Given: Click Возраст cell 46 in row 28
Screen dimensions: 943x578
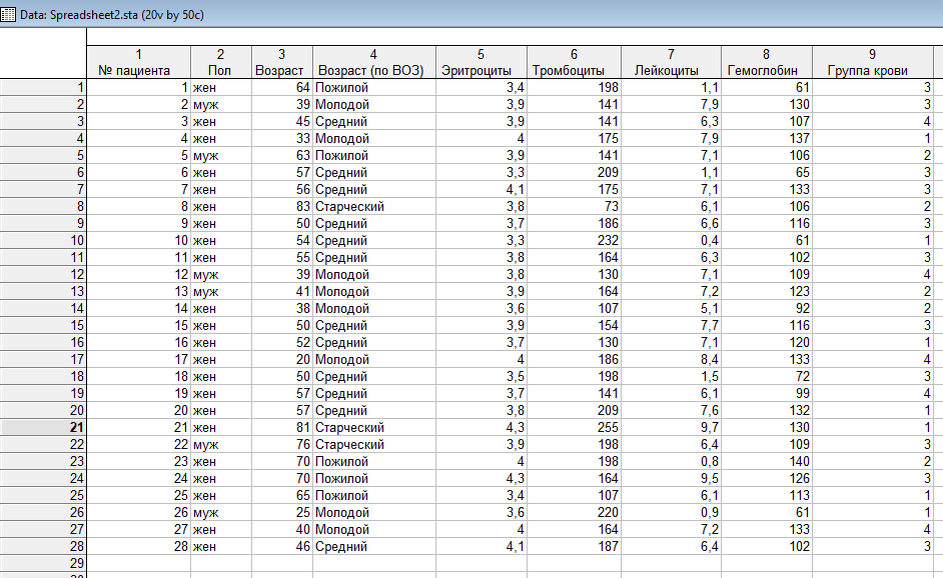Looking at the screenshot, I should pos(281,546).
